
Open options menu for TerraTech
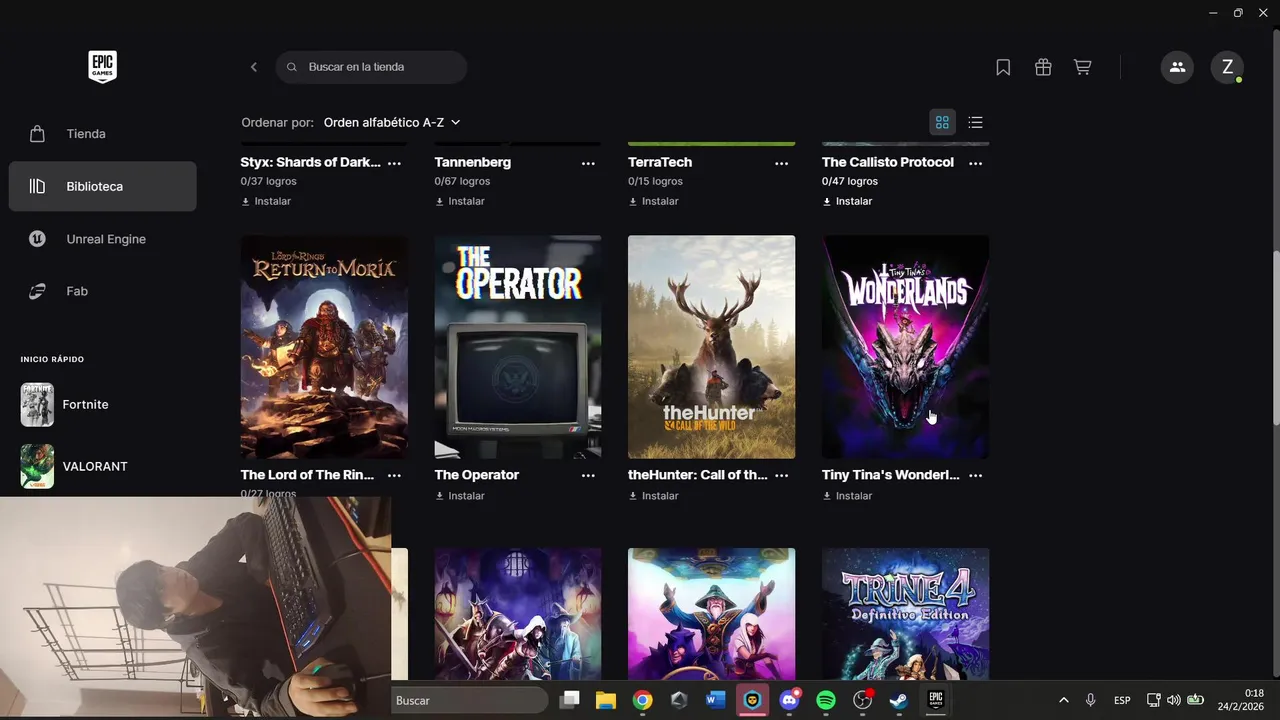781,163
